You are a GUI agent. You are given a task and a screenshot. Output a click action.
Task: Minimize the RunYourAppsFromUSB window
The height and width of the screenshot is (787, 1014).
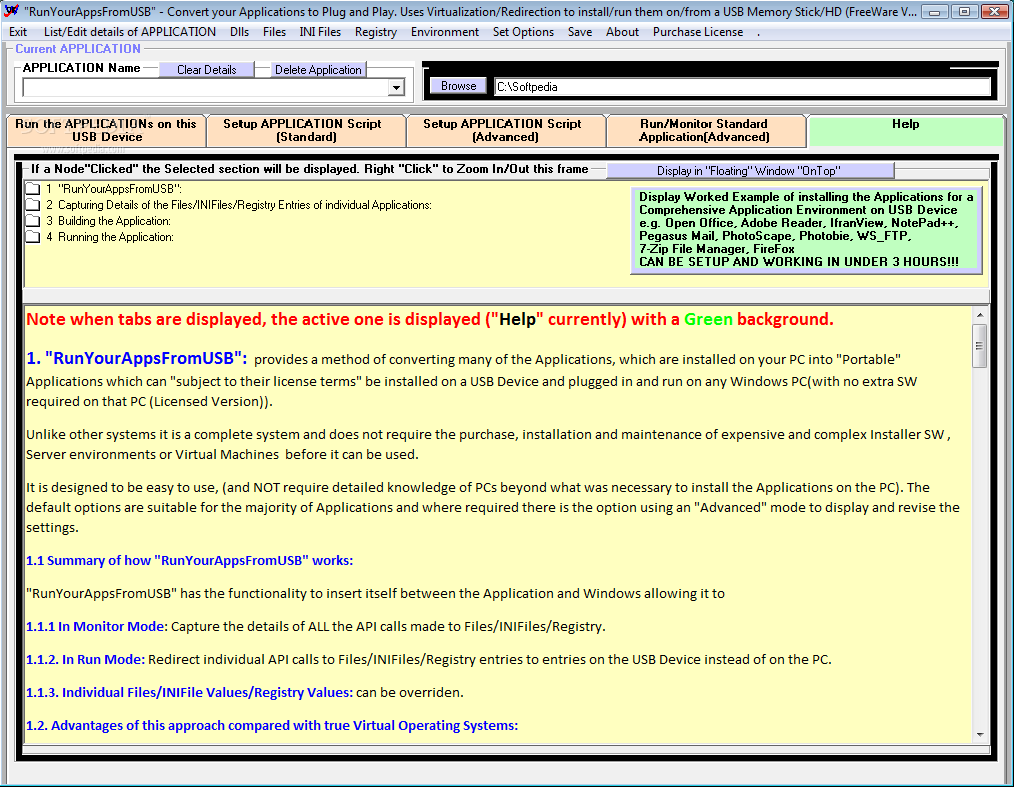[x=934, y=12]
